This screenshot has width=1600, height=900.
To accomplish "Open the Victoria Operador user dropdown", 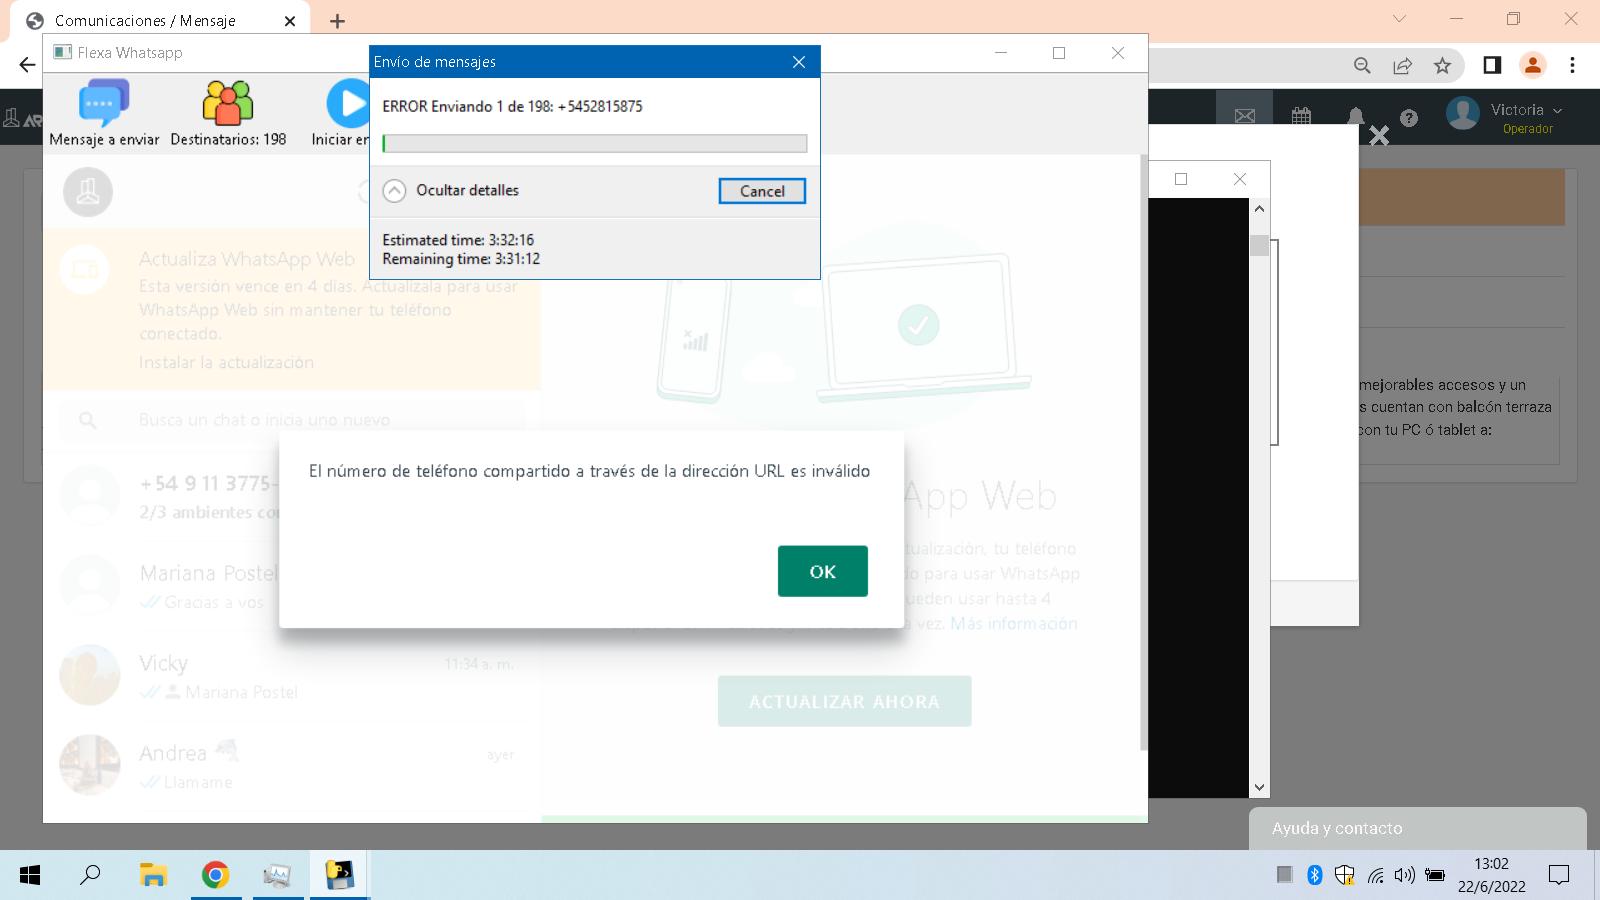I will (x=1506, y=115).
